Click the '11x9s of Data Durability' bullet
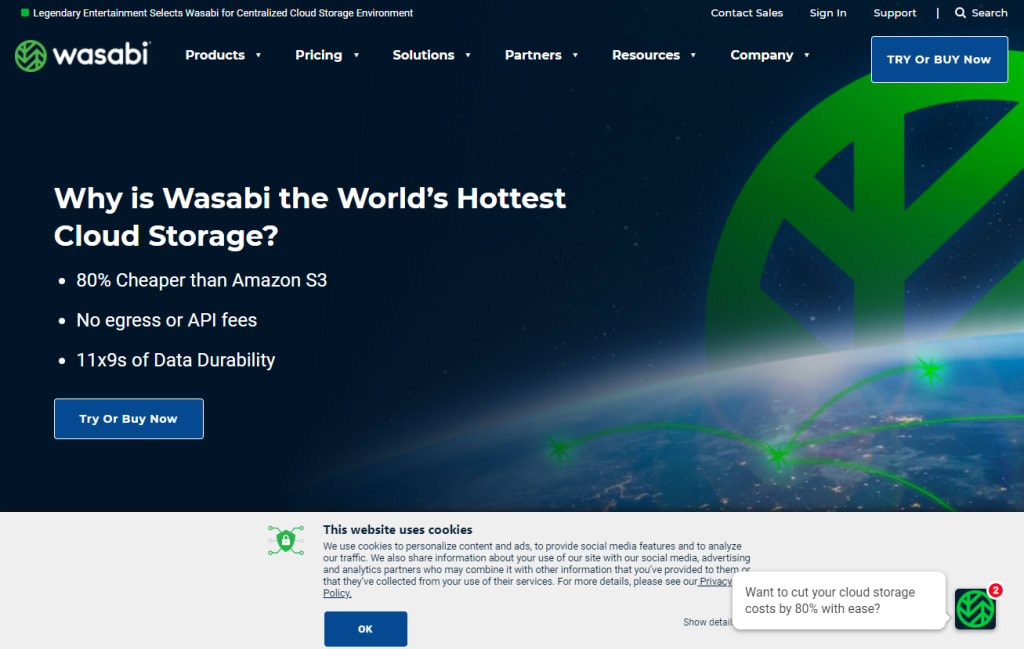1024x649 pixels. pyautogui.click(x=176, y=360)
